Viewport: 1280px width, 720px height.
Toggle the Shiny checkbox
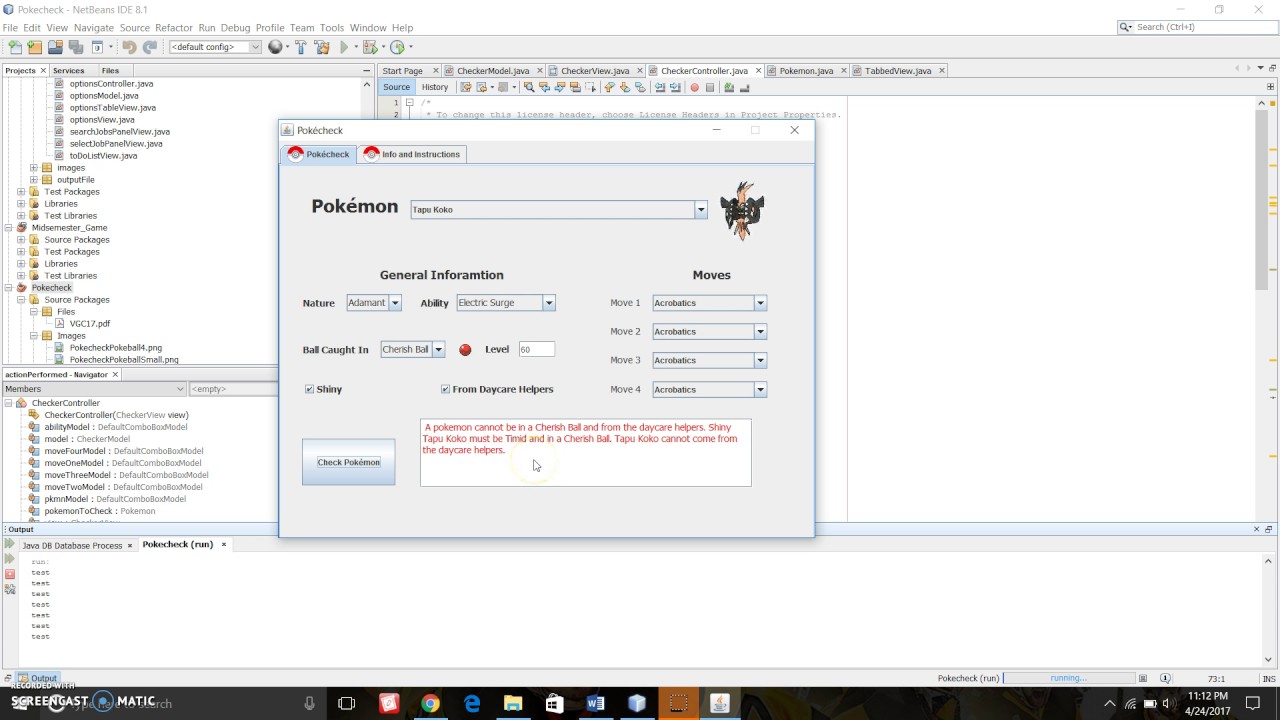pyautogui.click(x=309, y=389)
